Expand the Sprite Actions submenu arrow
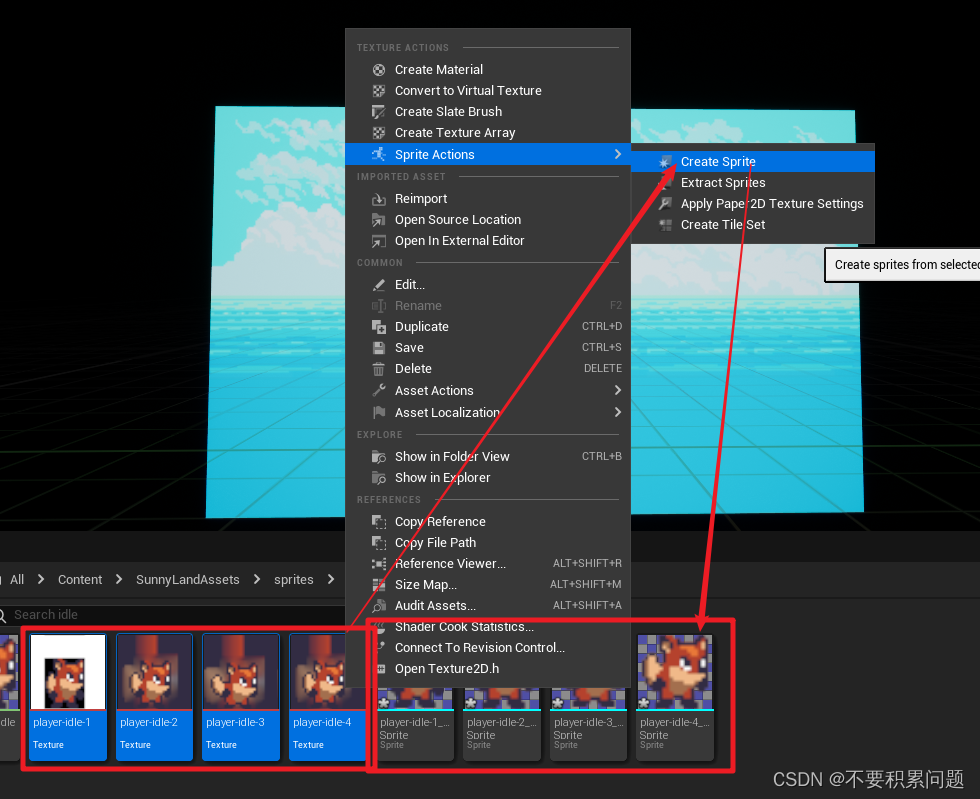Screen dimensions: 980x799 click(x=618, y=154)
